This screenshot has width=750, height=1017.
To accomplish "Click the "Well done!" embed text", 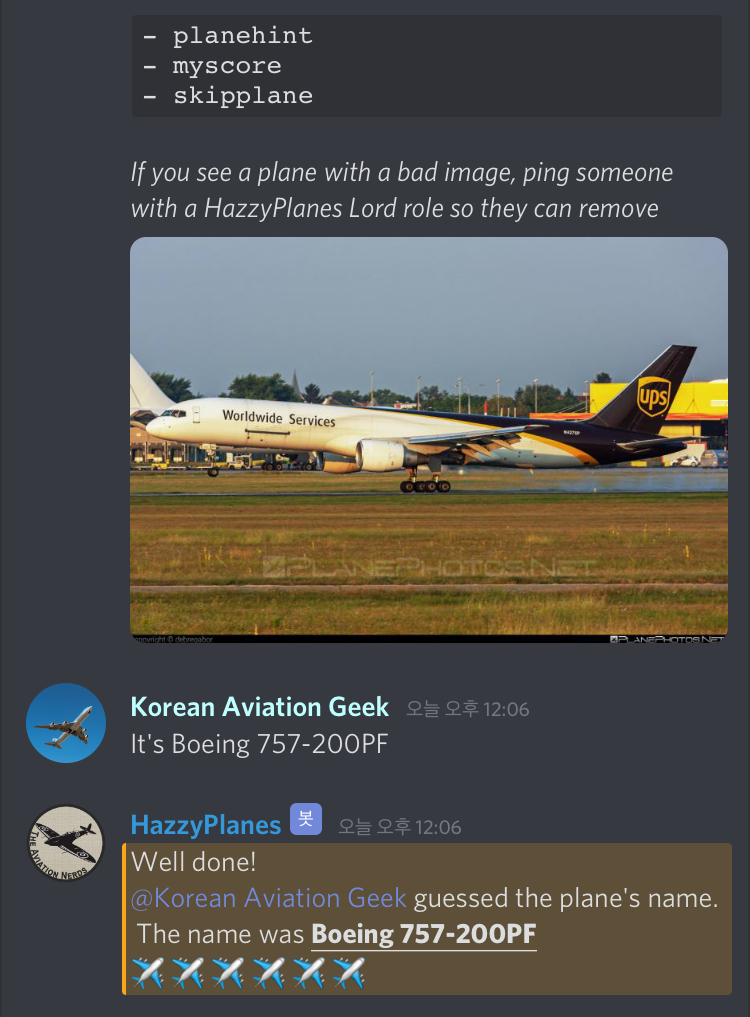I will (x=193, y=862).
